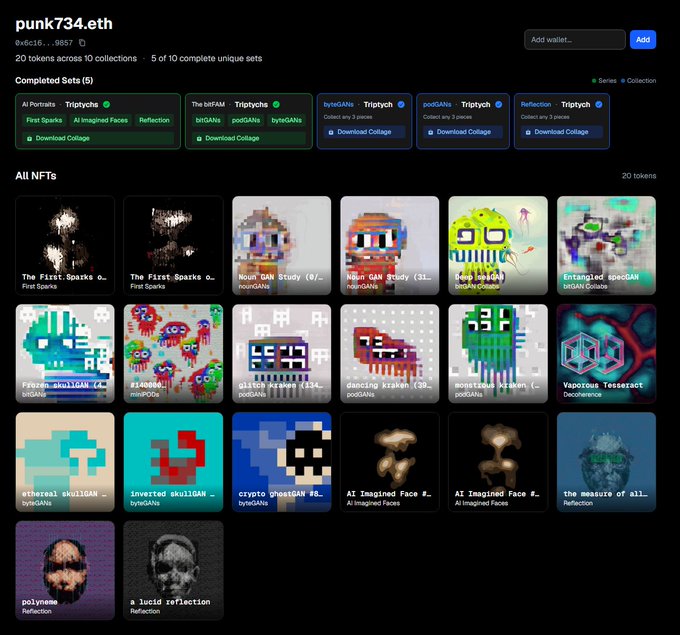Select the AI Imagined Faces tag
The height and width of the screenshot is (635, 680).
101,120
